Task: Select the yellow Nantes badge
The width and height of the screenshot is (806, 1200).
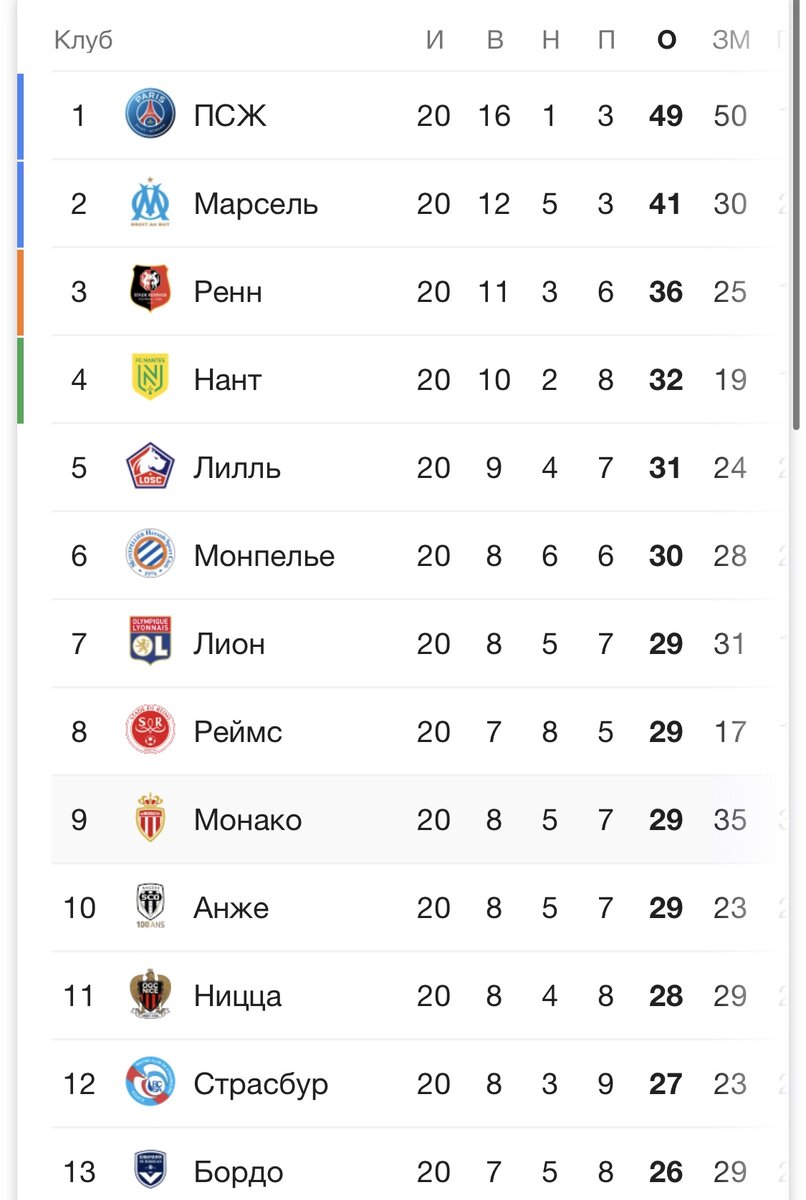Action: 150,379
